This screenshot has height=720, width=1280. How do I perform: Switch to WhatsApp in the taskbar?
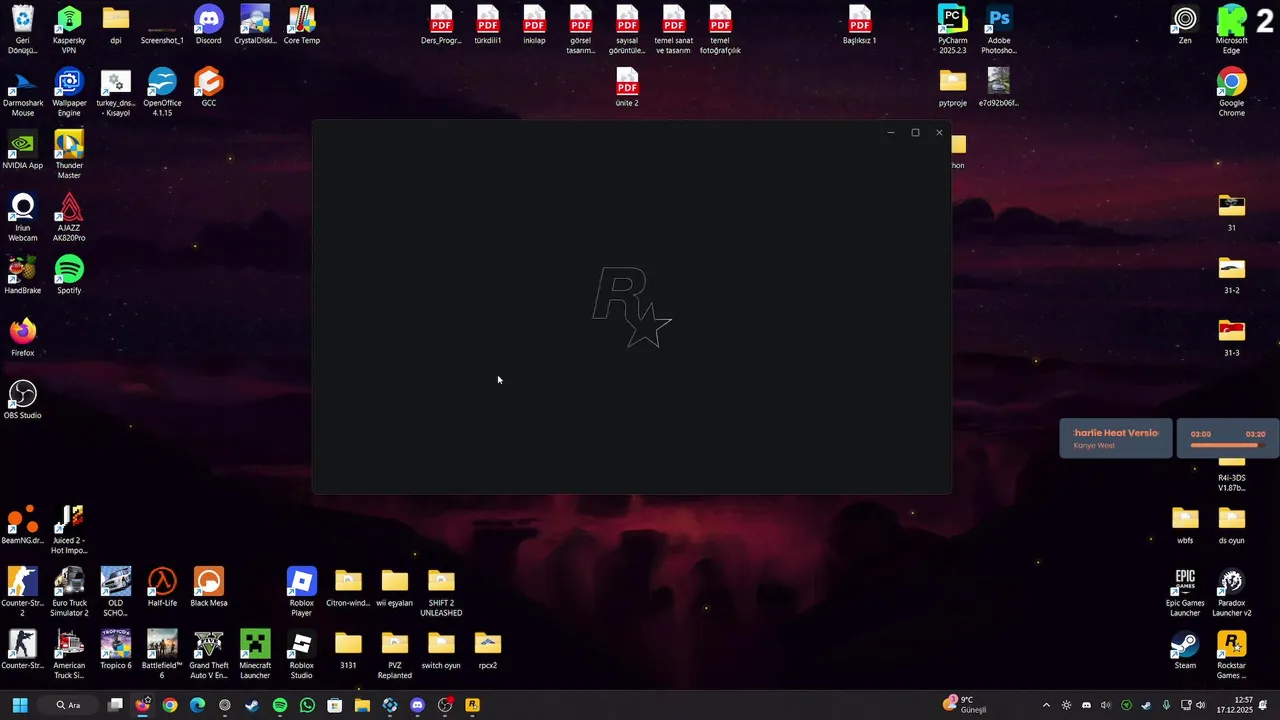(x=307, y=705)
